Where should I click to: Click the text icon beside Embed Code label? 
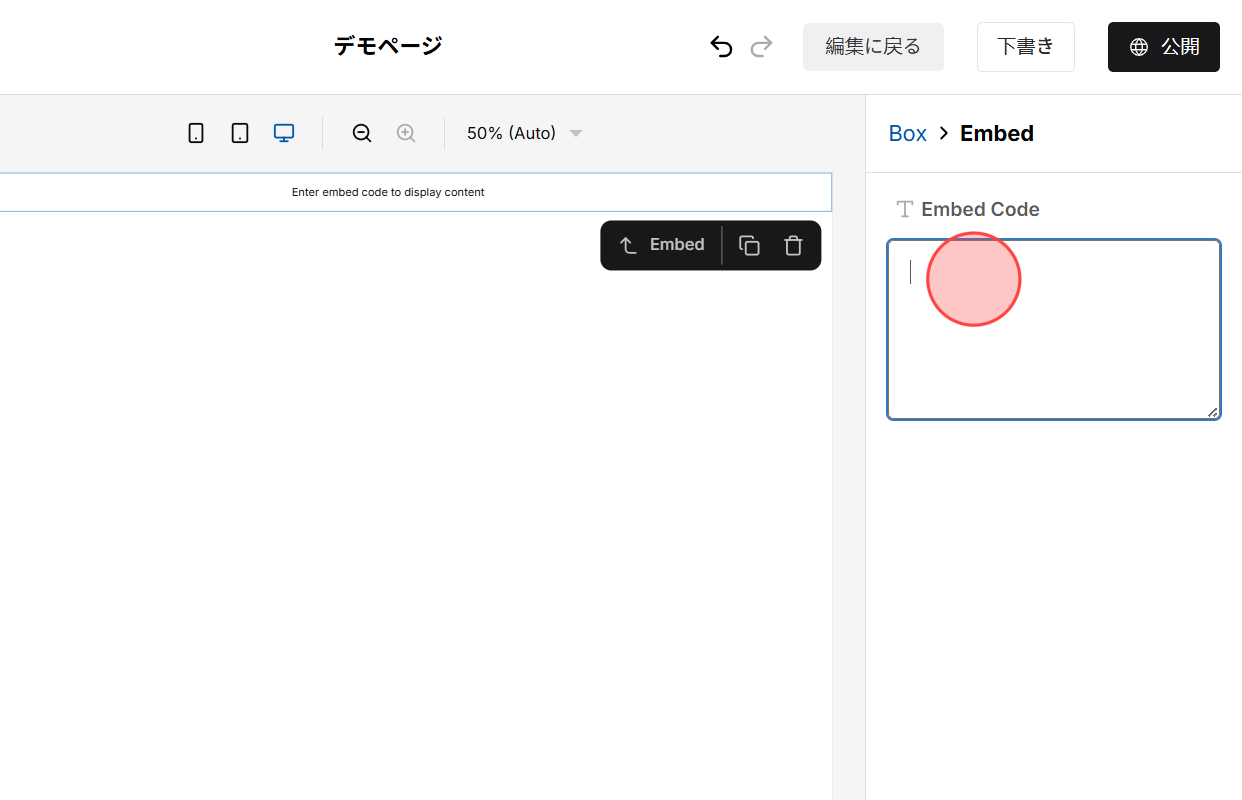[x=903, y=209]
